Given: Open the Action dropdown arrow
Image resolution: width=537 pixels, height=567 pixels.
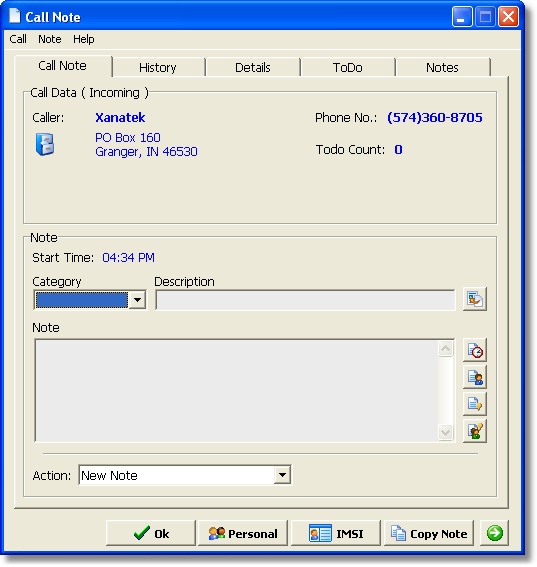Looking at the screenshot, I should [282, 475].
